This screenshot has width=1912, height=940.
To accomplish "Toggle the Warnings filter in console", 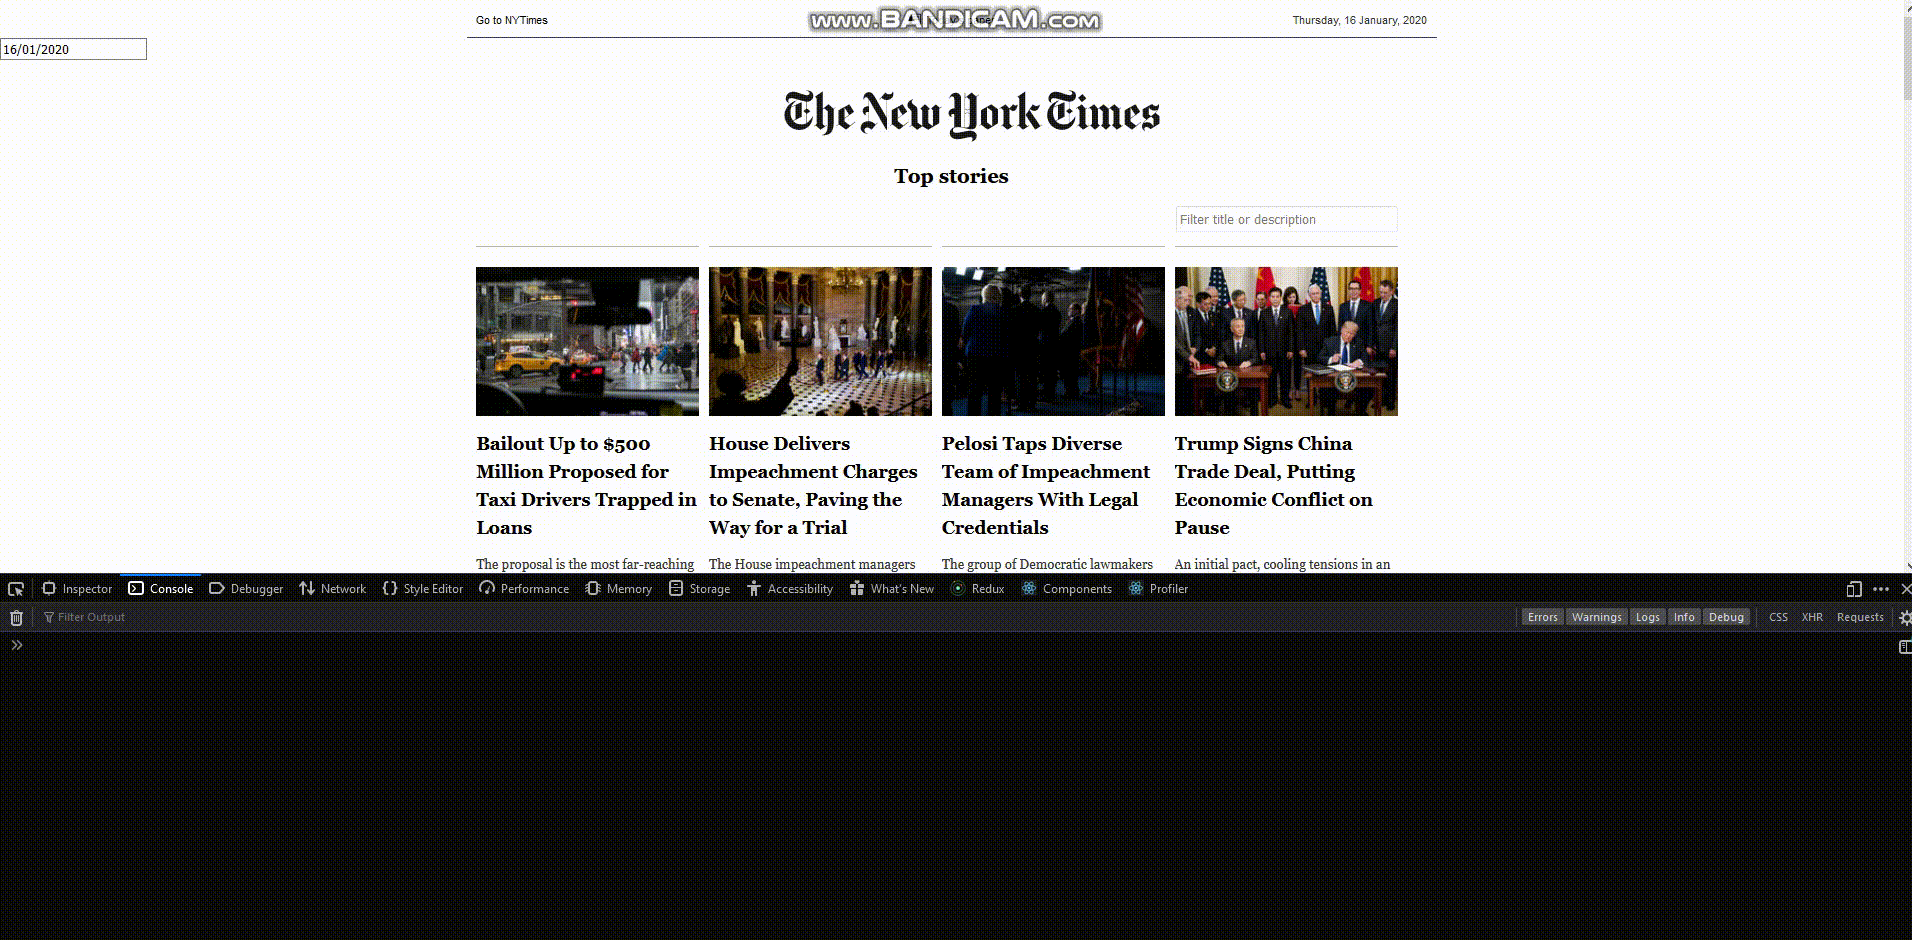I will (1597, 617).
